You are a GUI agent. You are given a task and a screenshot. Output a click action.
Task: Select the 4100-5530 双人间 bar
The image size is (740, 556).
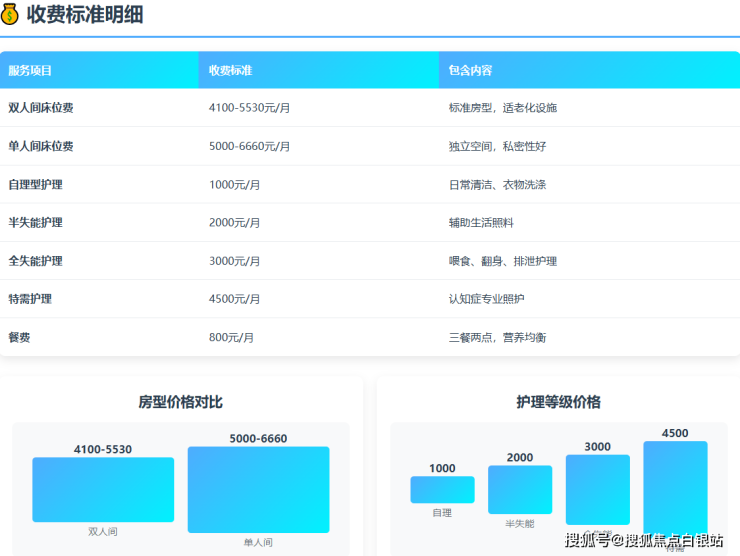[103, 490]
